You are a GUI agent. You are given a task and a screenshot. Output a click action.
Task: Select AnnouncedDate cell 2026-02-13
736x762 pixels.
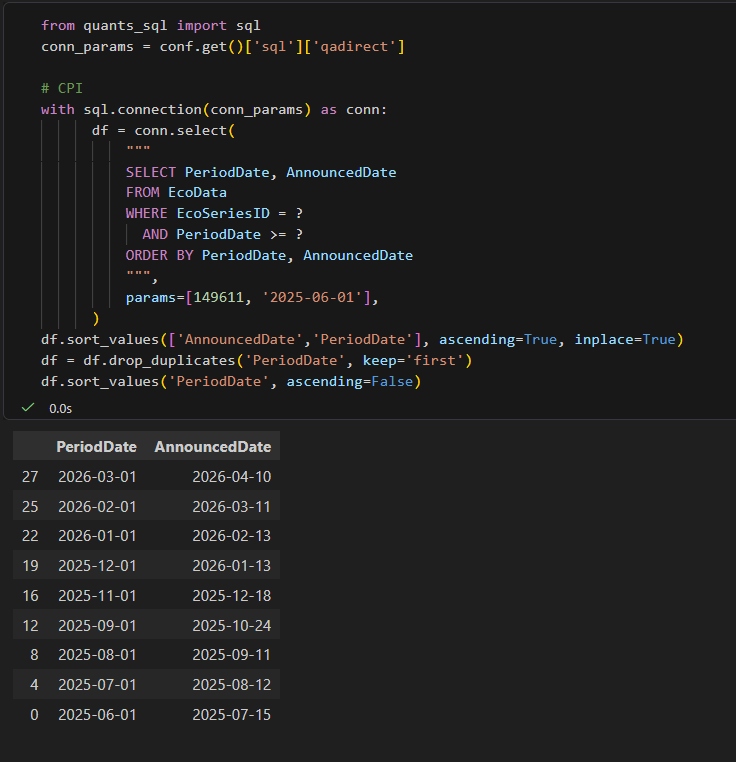231,536
